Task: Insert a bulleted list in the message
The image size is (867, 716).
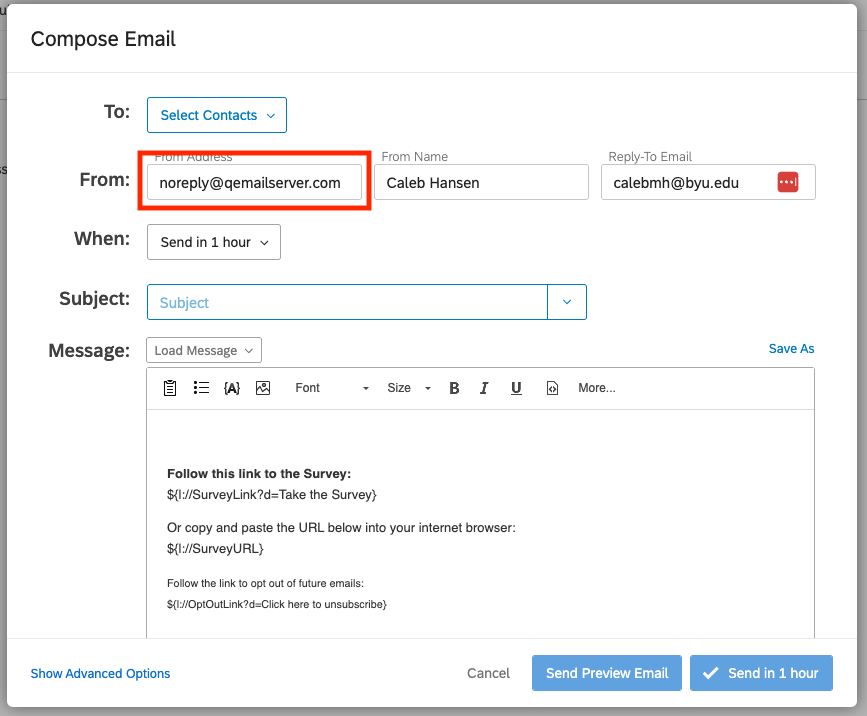Action: (x=201, y=388)
